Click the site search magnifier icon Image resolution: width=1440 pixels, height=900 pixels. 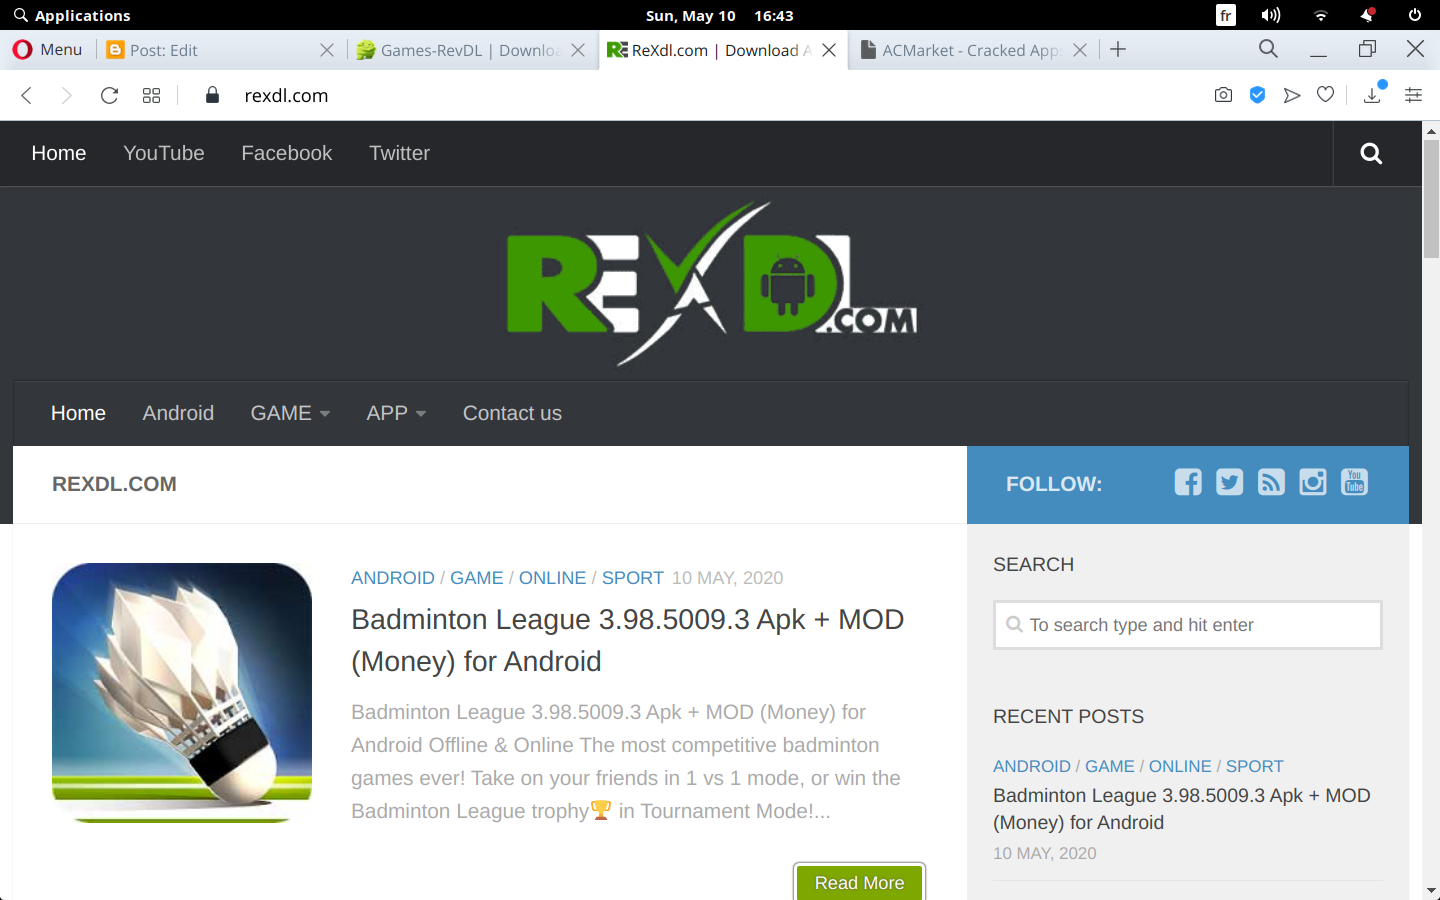point(1372,153)
